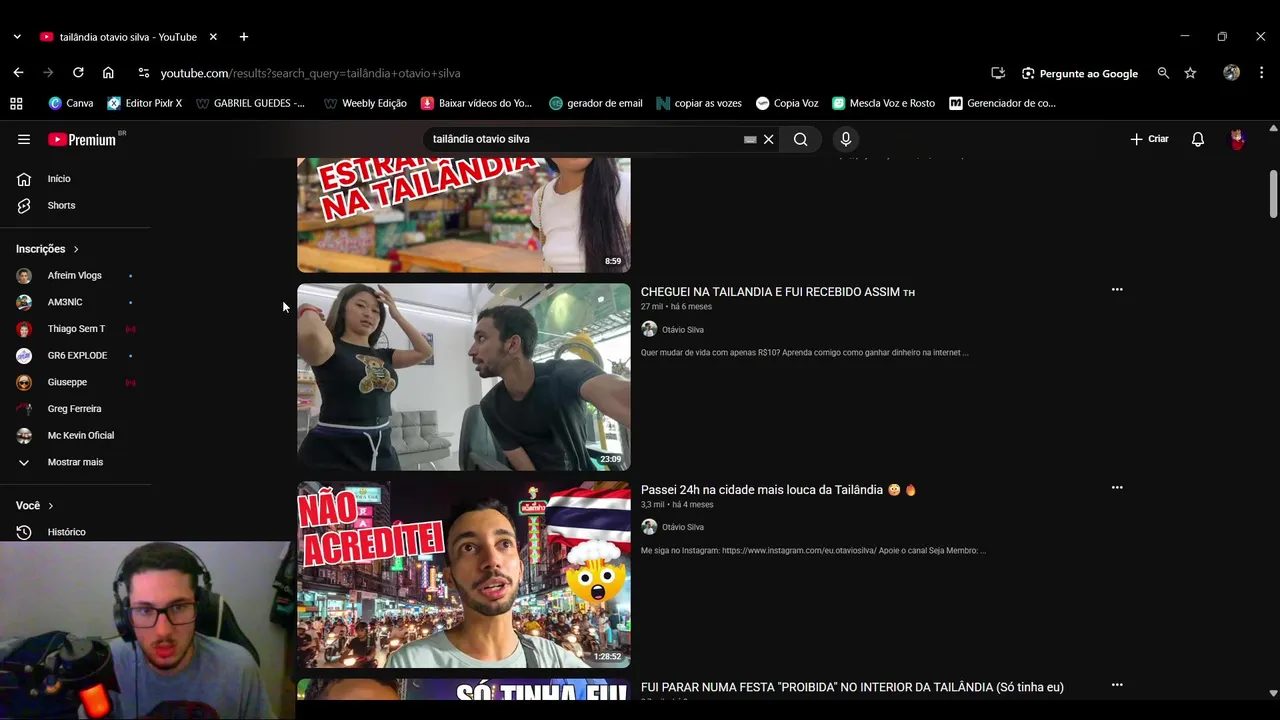Open more options for FUI PARAR NUMA FESTA video
Viewport: 1280px width, 720px height.
click(1117, 685)
